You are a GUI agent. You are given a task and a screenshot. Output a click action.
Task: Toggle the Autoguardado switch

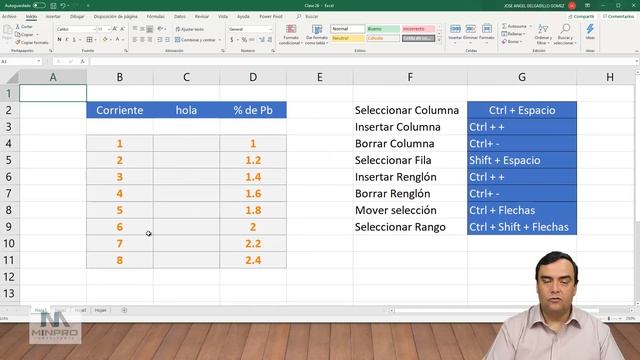pyautogui.click(x=39, y=5)
